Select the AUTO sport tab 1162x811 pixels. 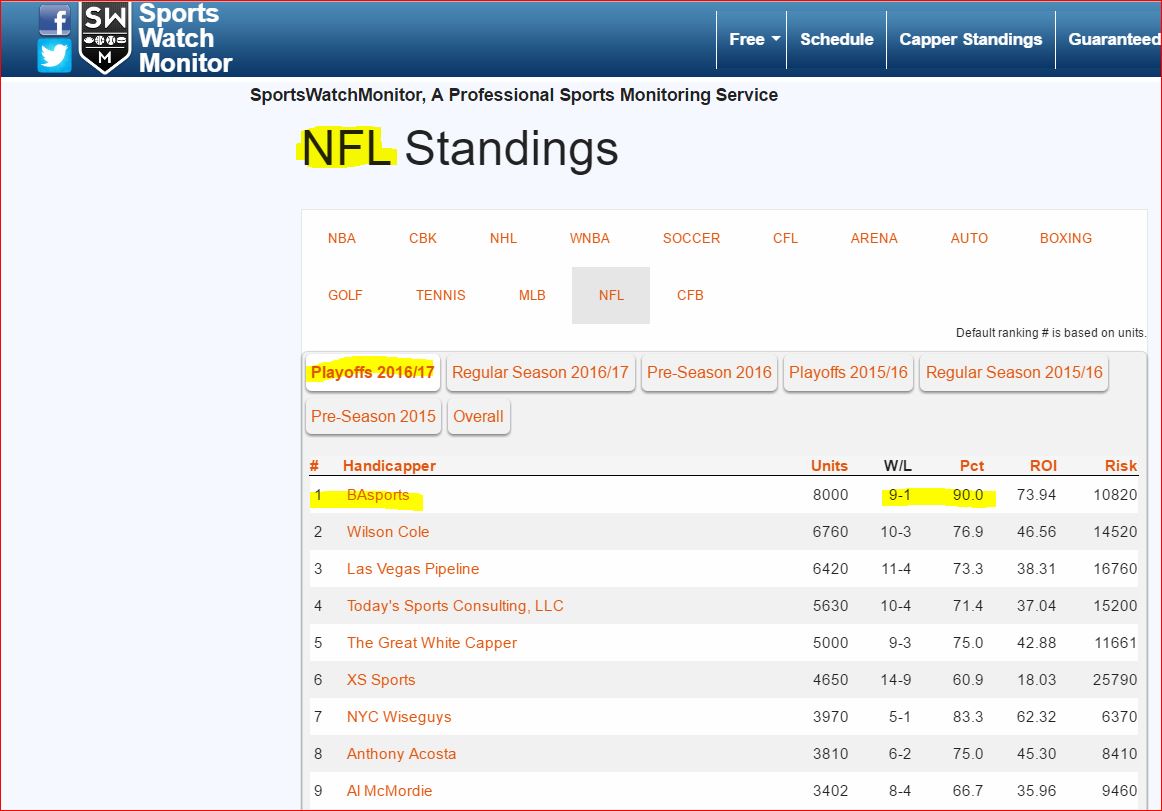tap(969, 238)
